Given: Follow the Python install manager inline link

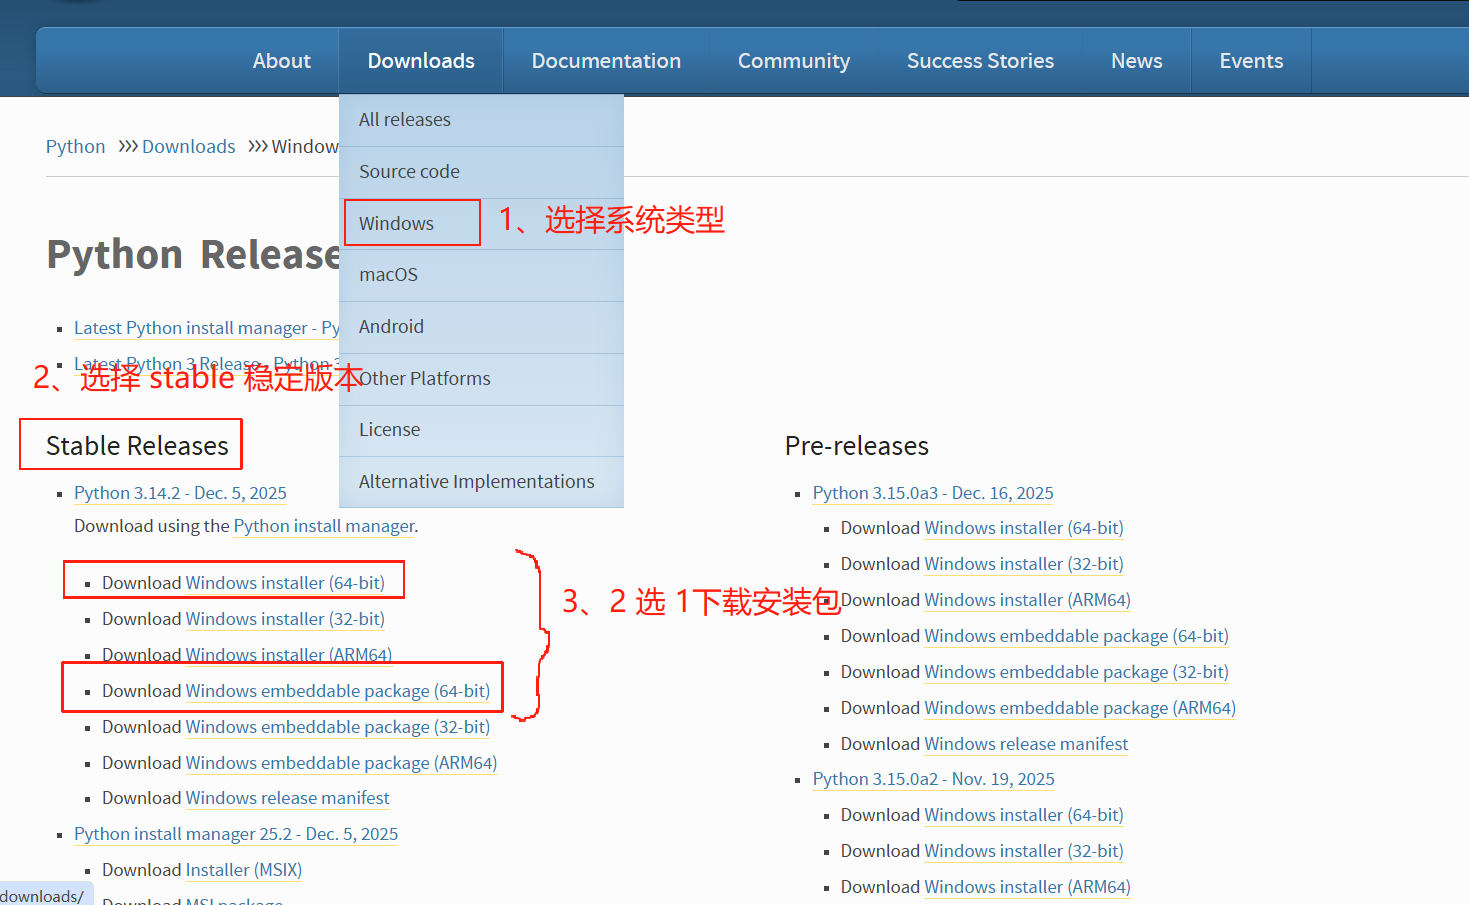Looking at the screenshot, I should 324,526.
